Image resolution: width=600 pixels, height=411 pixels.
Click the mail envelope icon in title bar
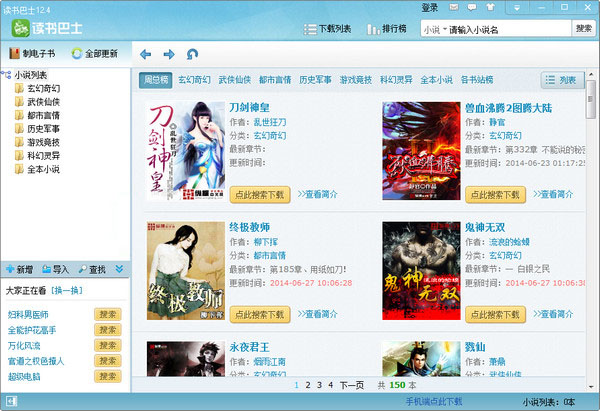click(x=454, y=7)
